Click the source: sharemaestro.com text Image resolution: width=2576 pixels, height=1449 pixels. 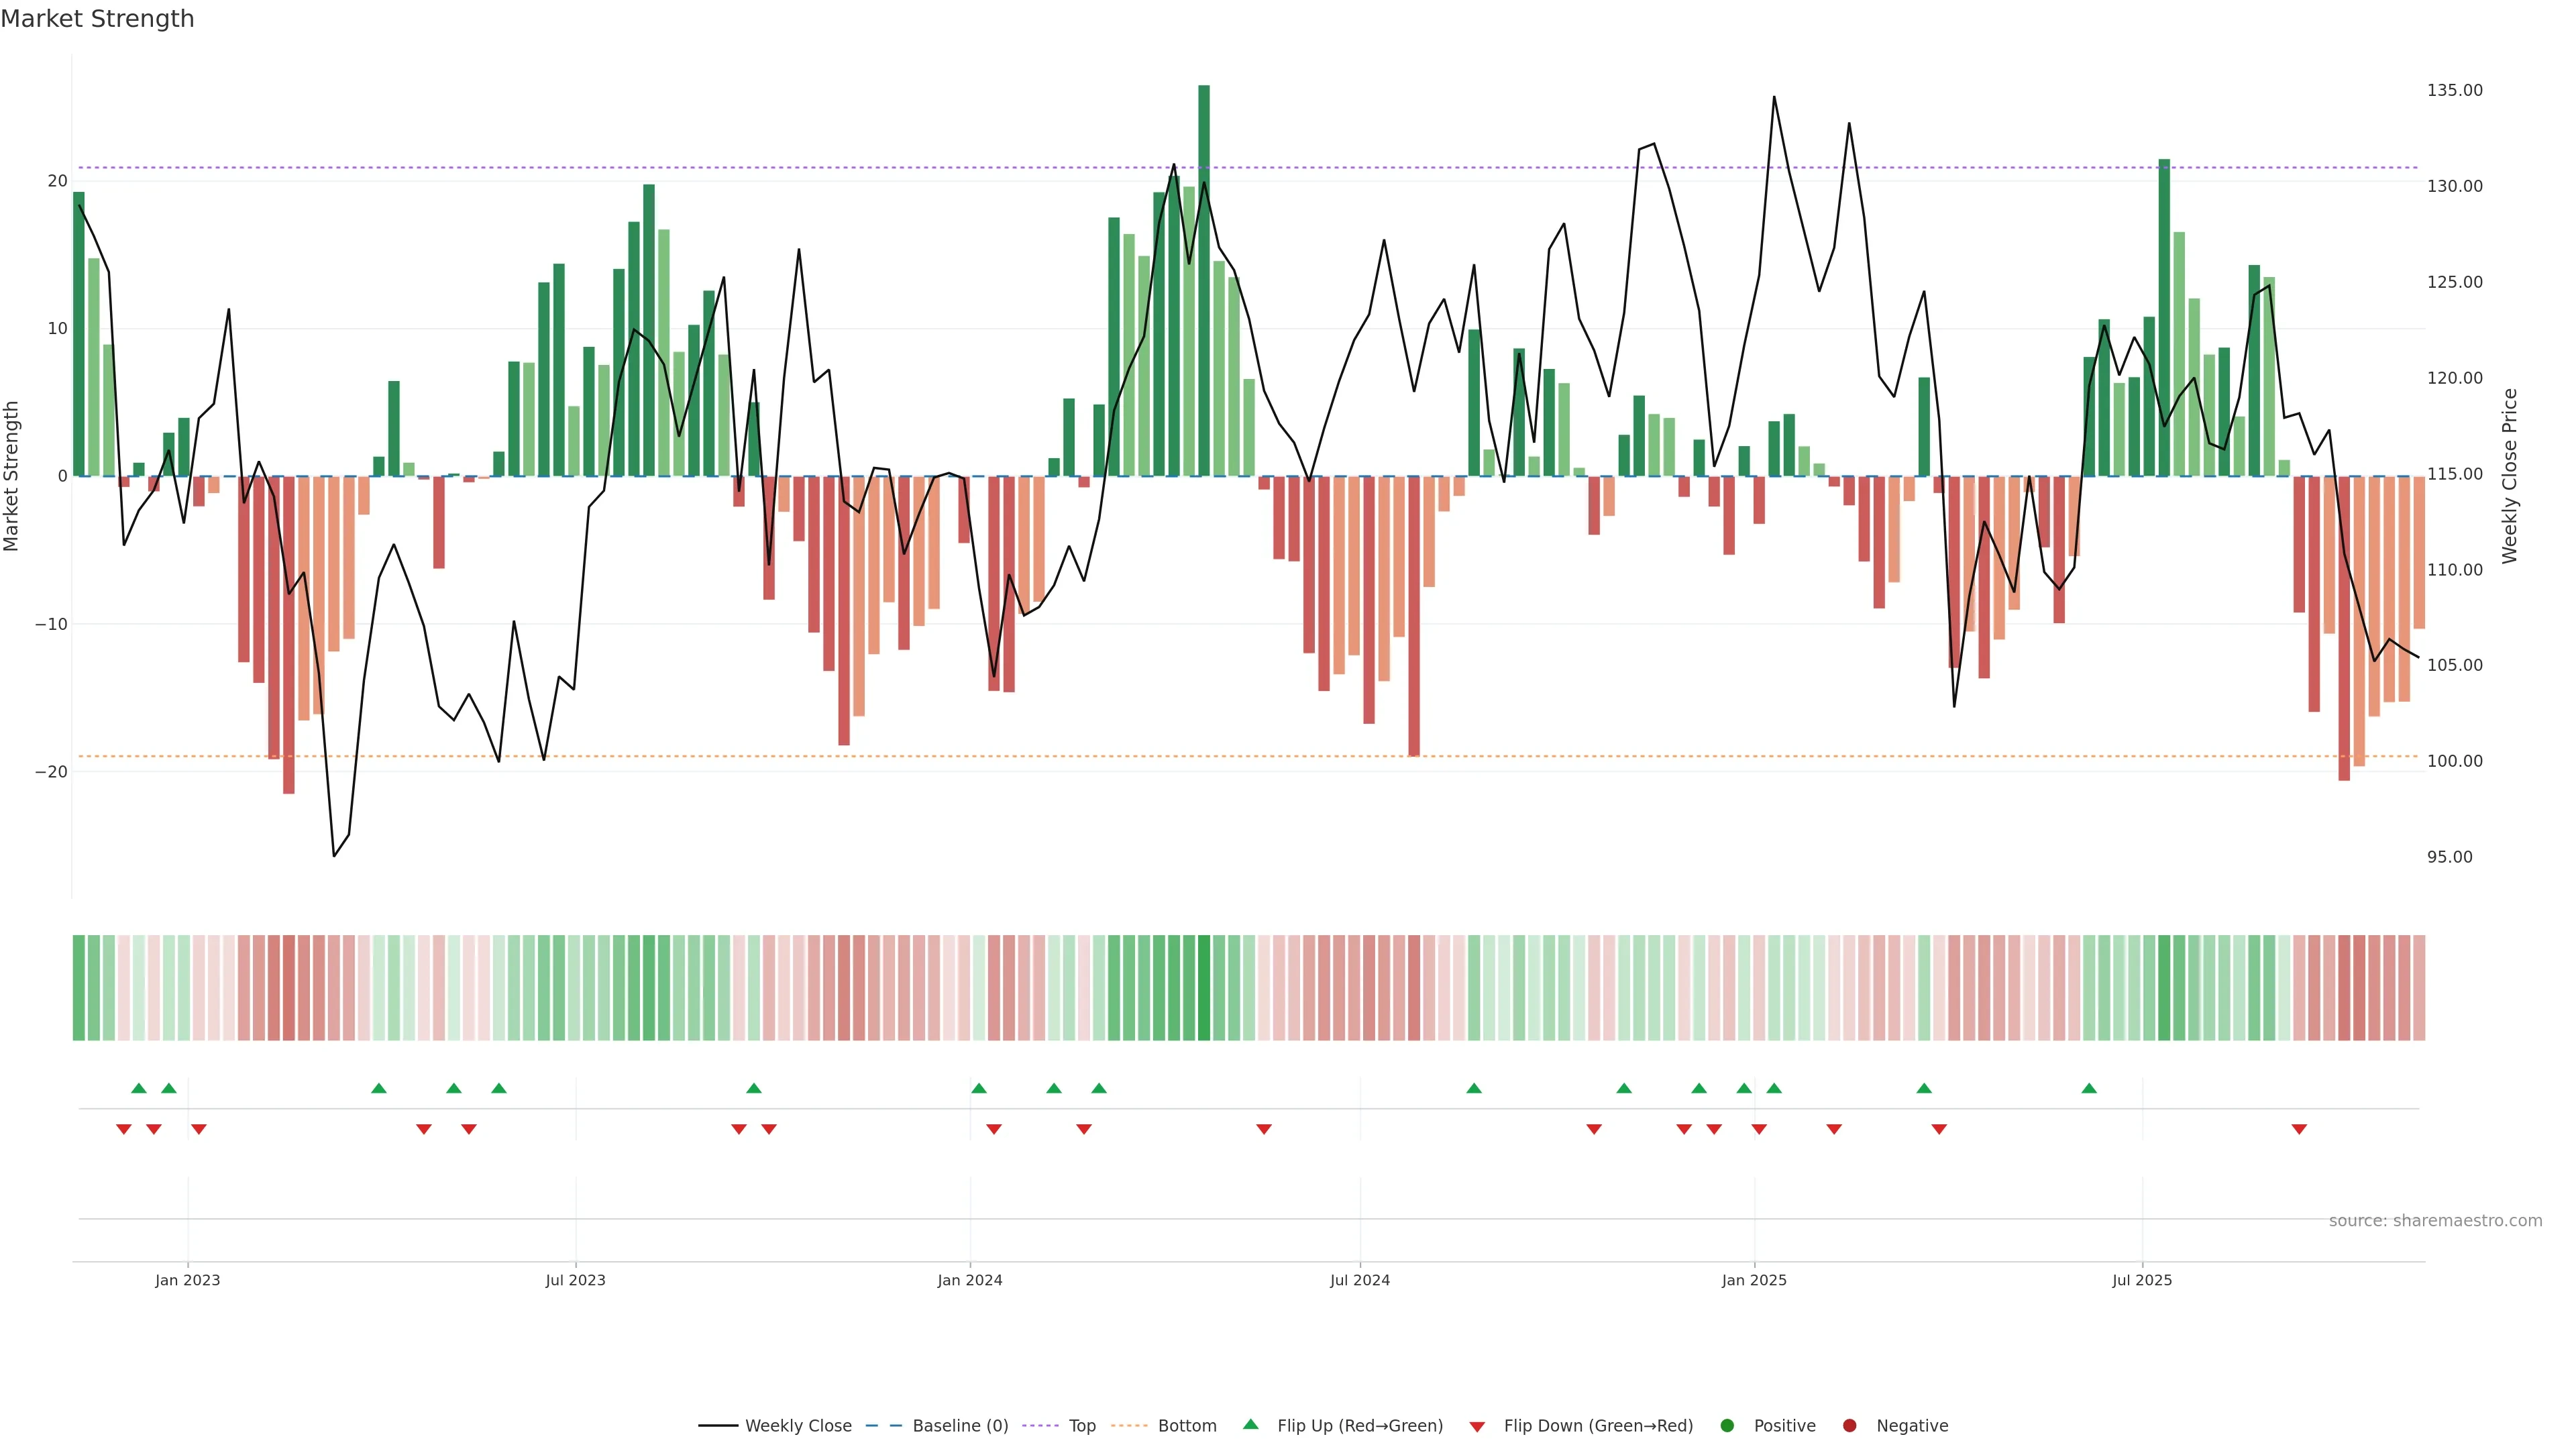point(2435,1221)
